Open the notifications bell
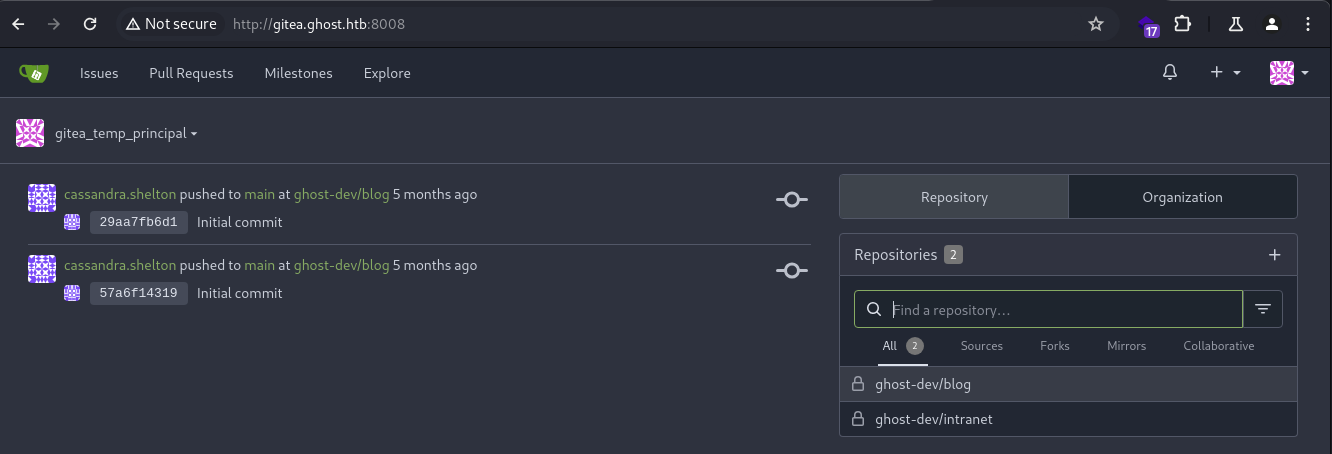Viewport: 1332px width, 454px height. (x=1170, y=73)
